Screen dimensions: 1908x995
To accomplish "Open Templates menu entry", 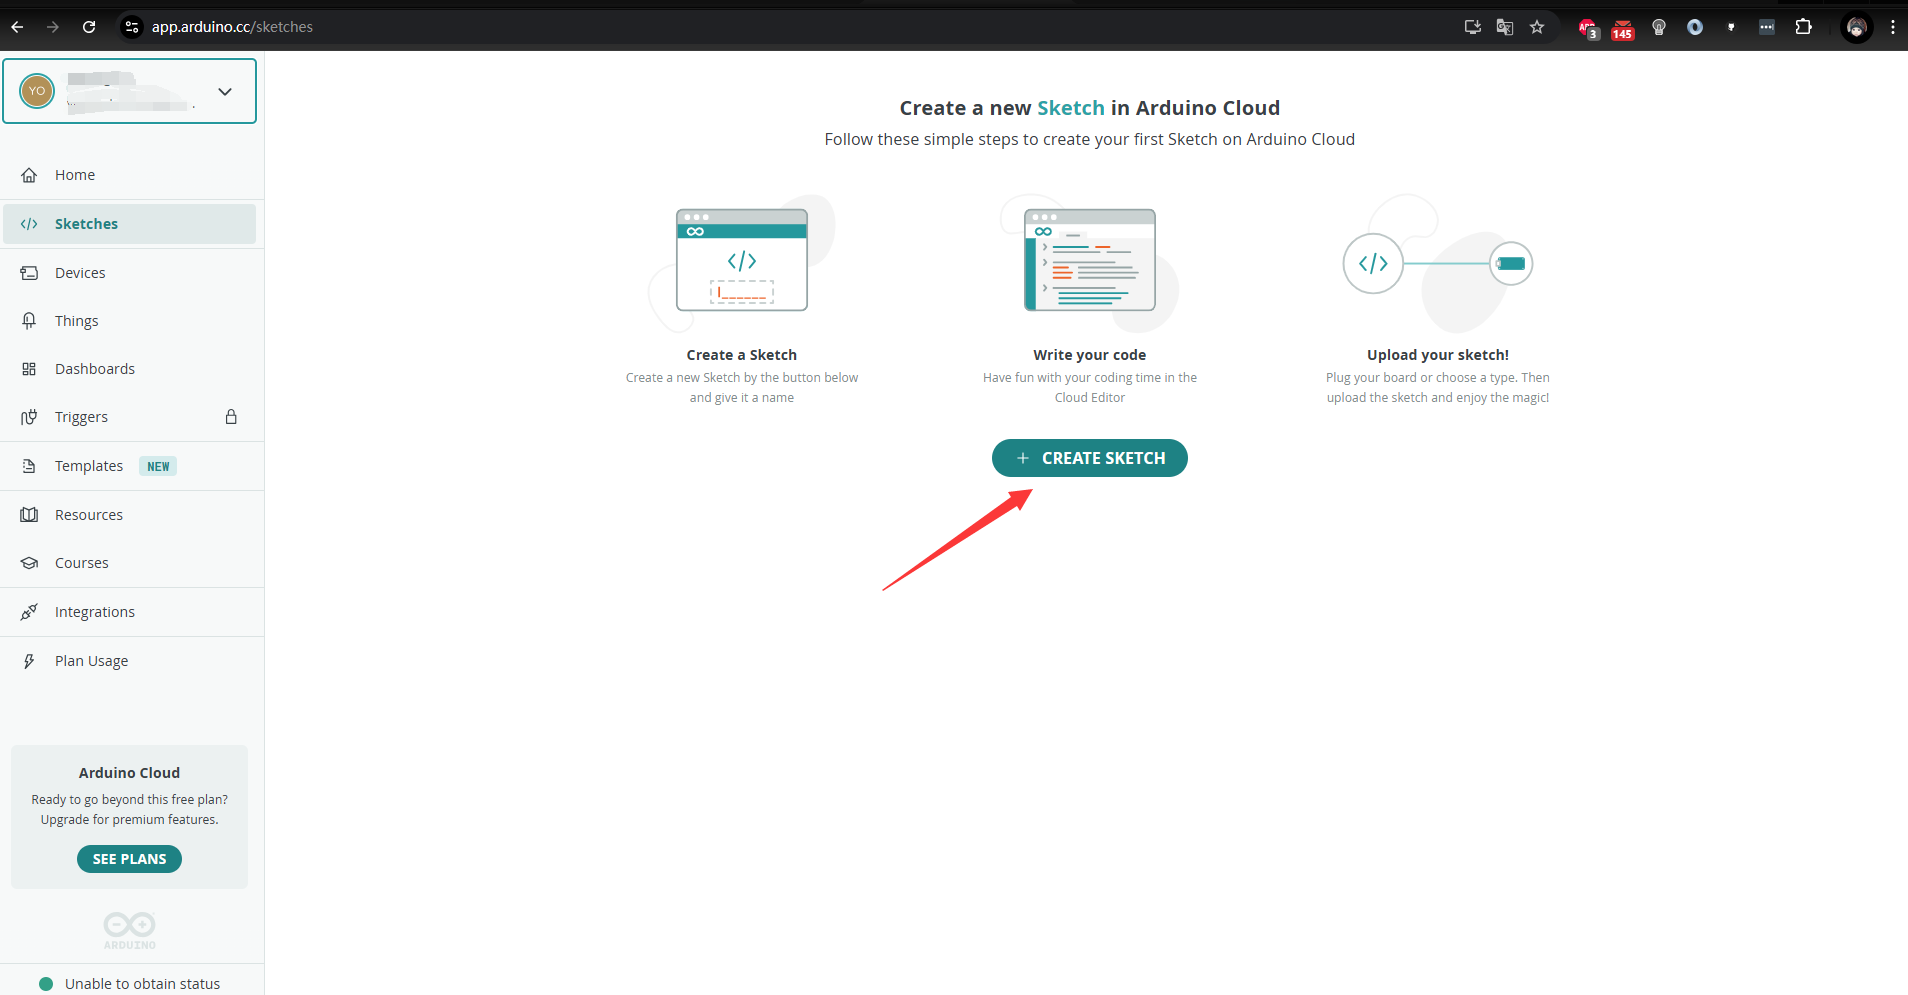I will point(130,466).
